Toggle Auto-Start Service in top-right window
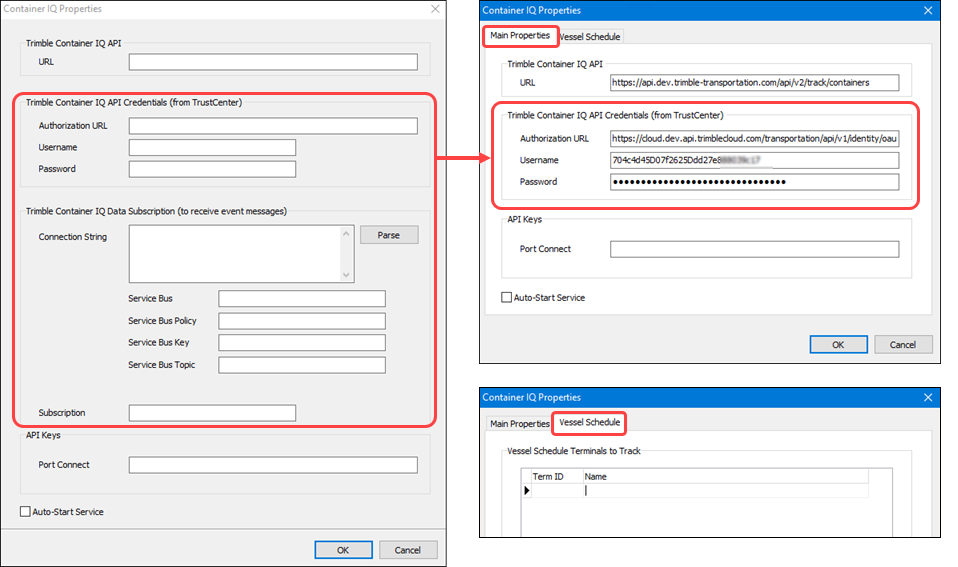 [x=506, y=298]
